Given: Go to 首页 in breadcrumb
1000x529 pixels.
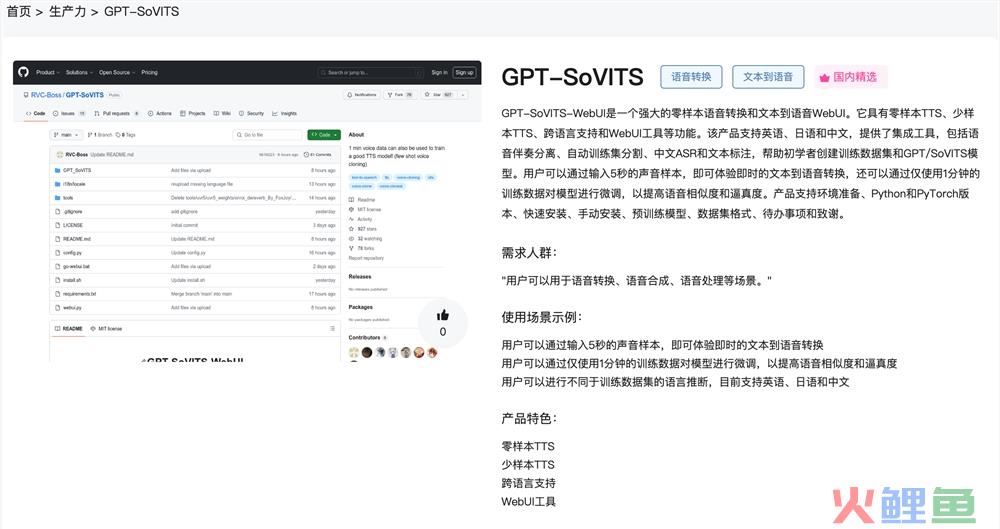Looking at the screenshot, I should tap(18, 11).
